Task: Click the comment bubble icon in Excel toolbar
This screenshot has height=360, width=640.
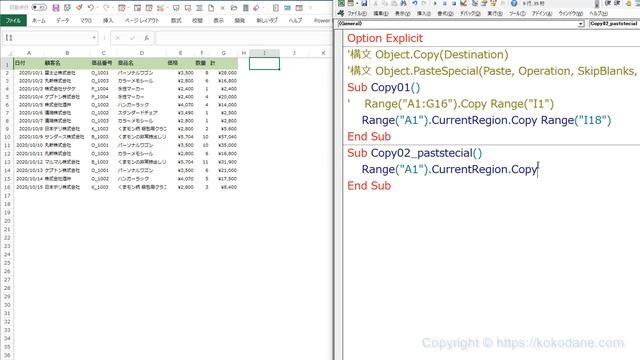Action: tap(176, 8)
